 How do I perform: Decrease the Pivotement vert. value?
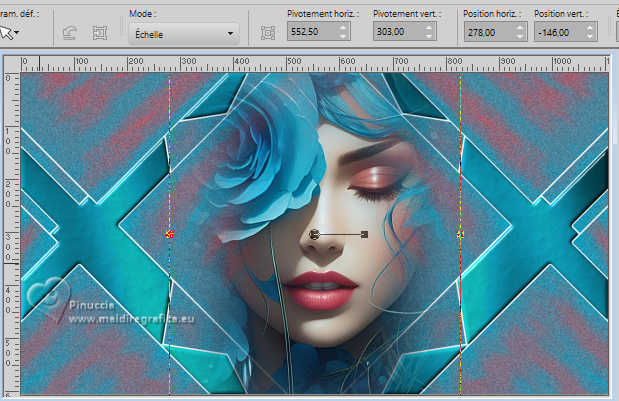point(429,36)
